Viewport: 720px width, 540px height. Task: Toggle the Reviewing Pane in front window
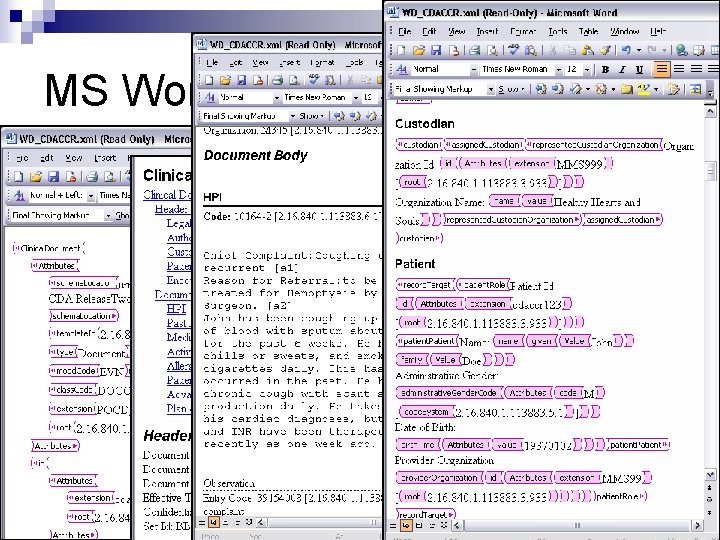click(x=695, y=89)
